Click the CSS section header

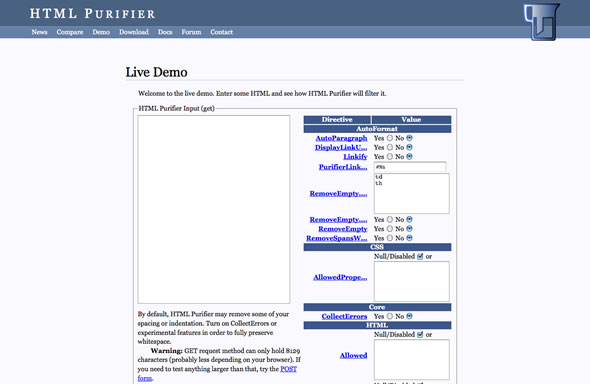click(x=377, y=247)
